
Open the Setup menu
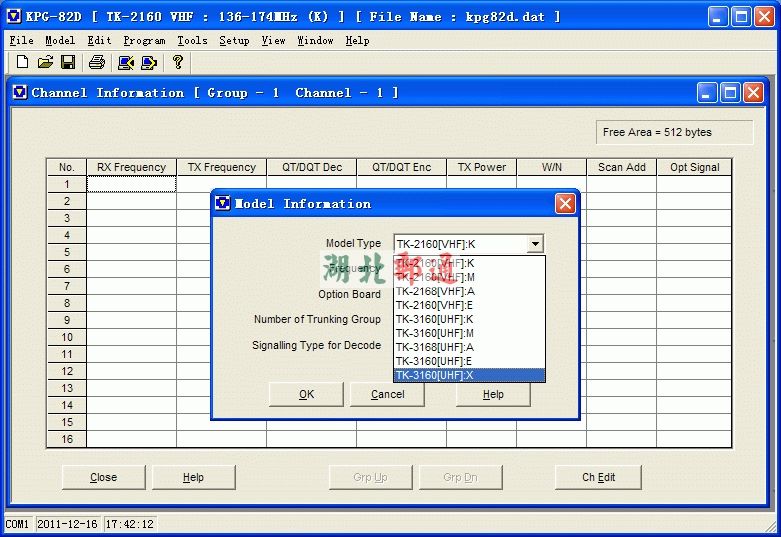[x=234, y=41]
